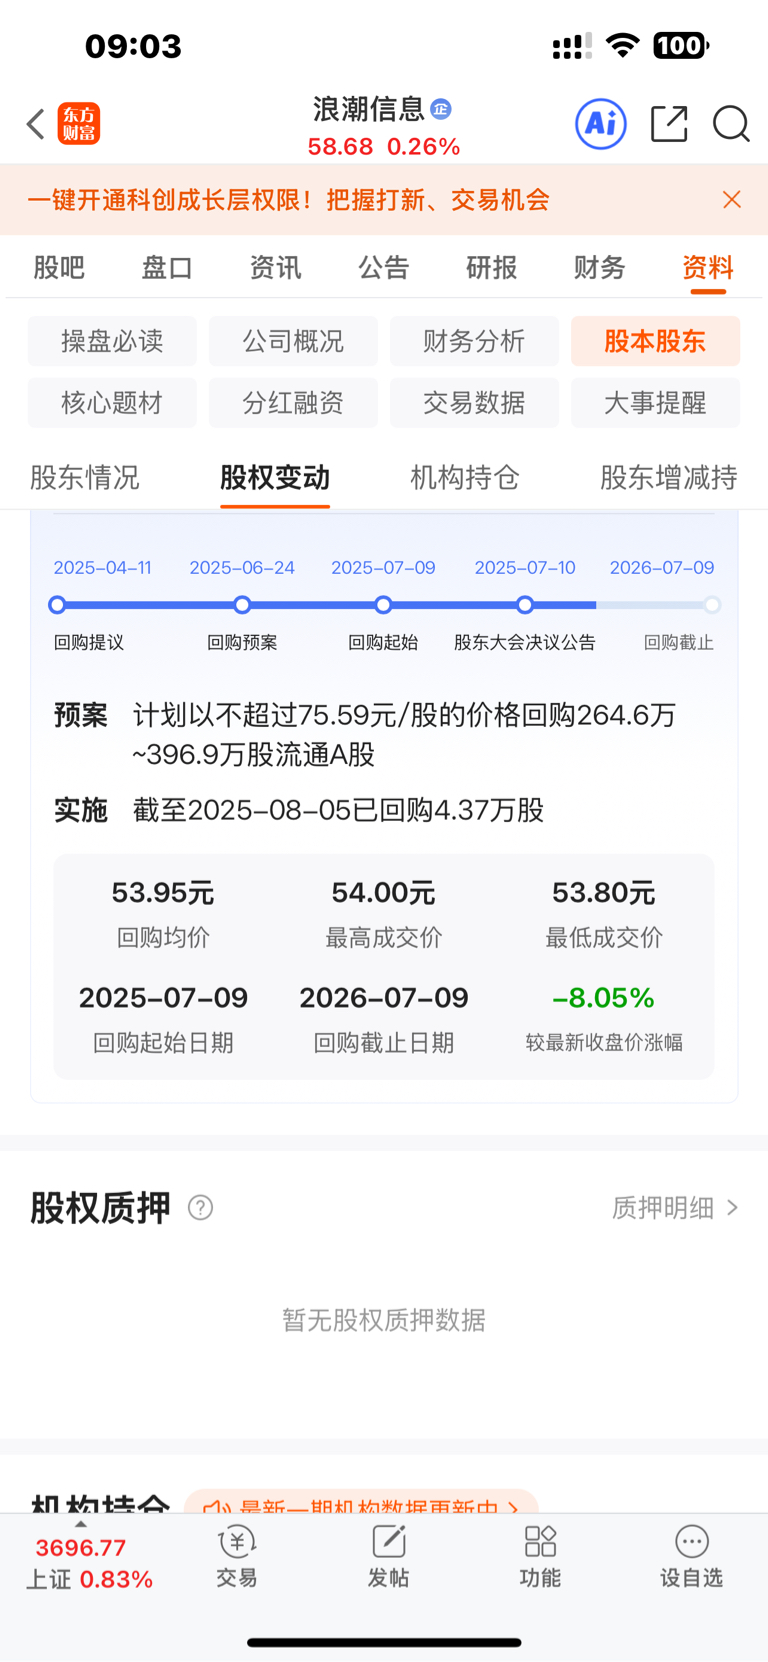Select the 股权变动 sub-tab

click(x=275, y=477)
